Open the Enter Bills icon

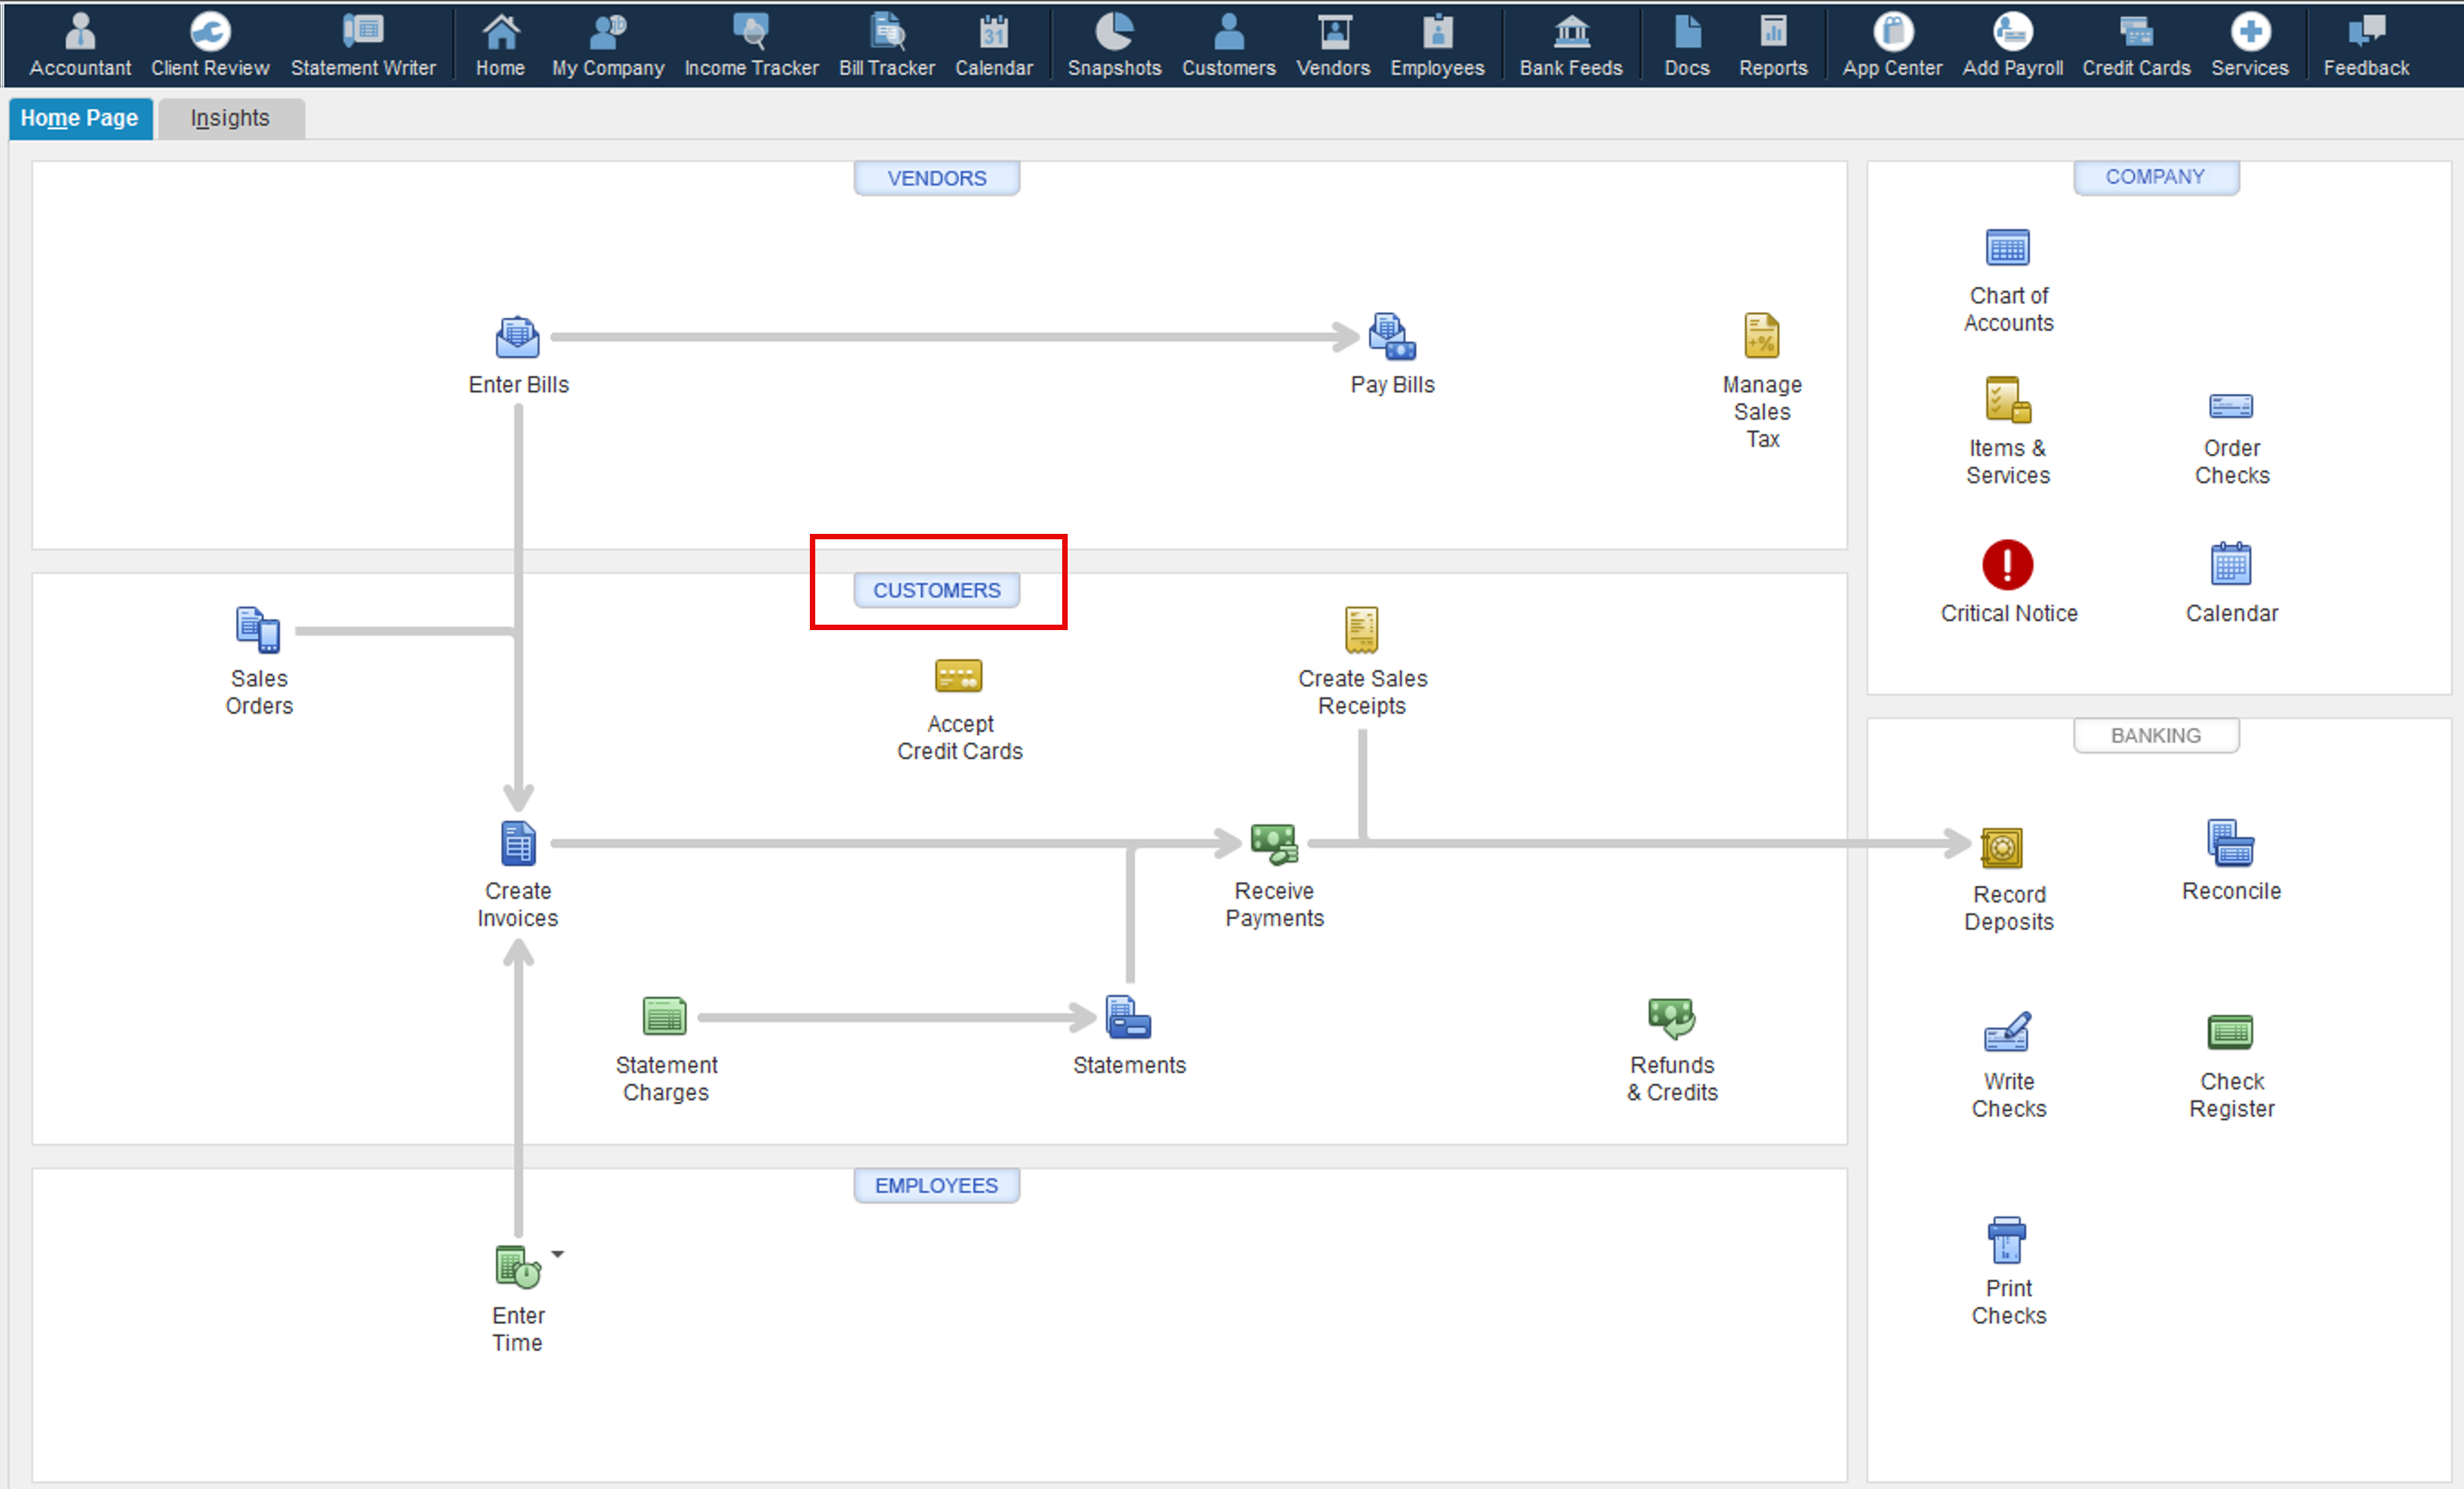pyautogui.click(x=517, y=338)
